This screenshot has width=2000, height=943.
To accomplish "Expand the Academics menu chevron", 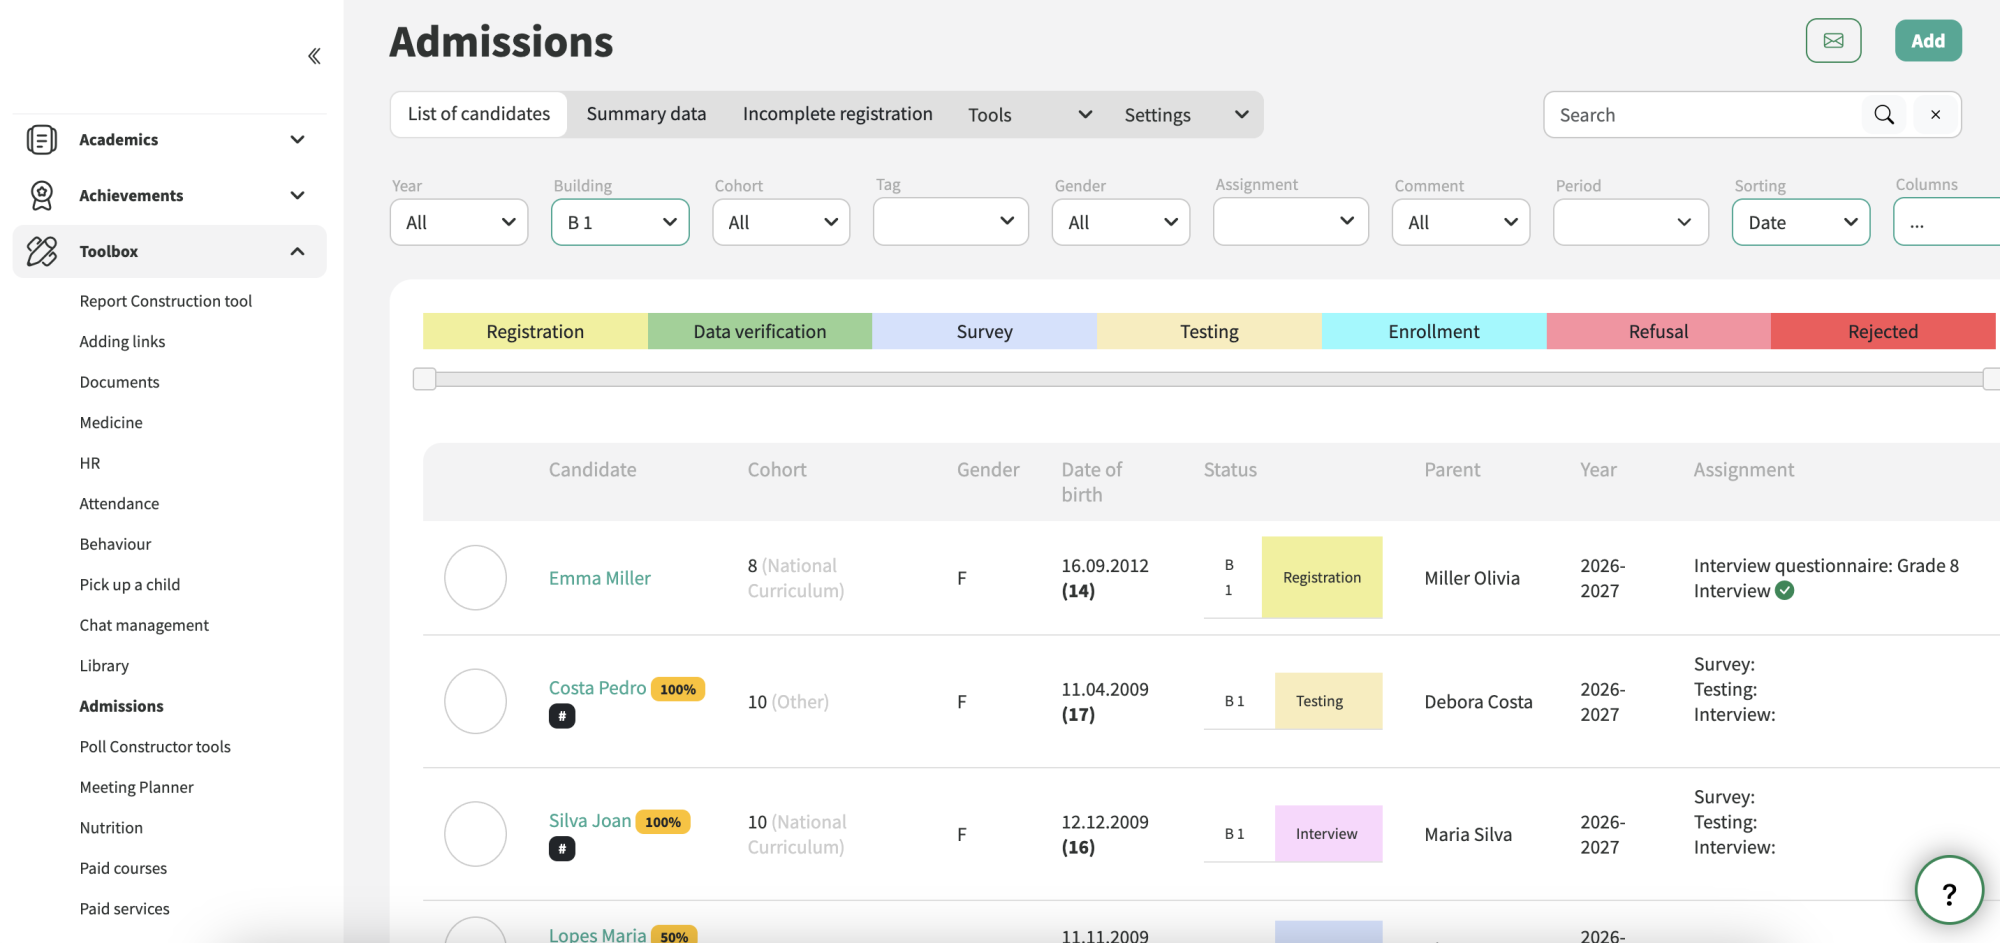I will pyautogui.click(x=297, y=140).
